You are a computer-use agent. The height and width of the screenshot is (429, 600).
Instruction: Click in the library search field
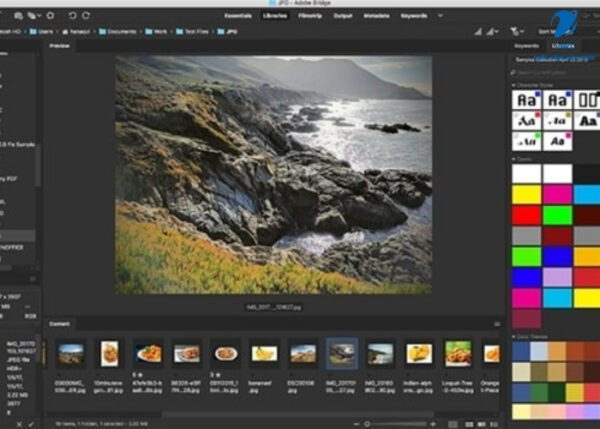[x=555, y=72]
